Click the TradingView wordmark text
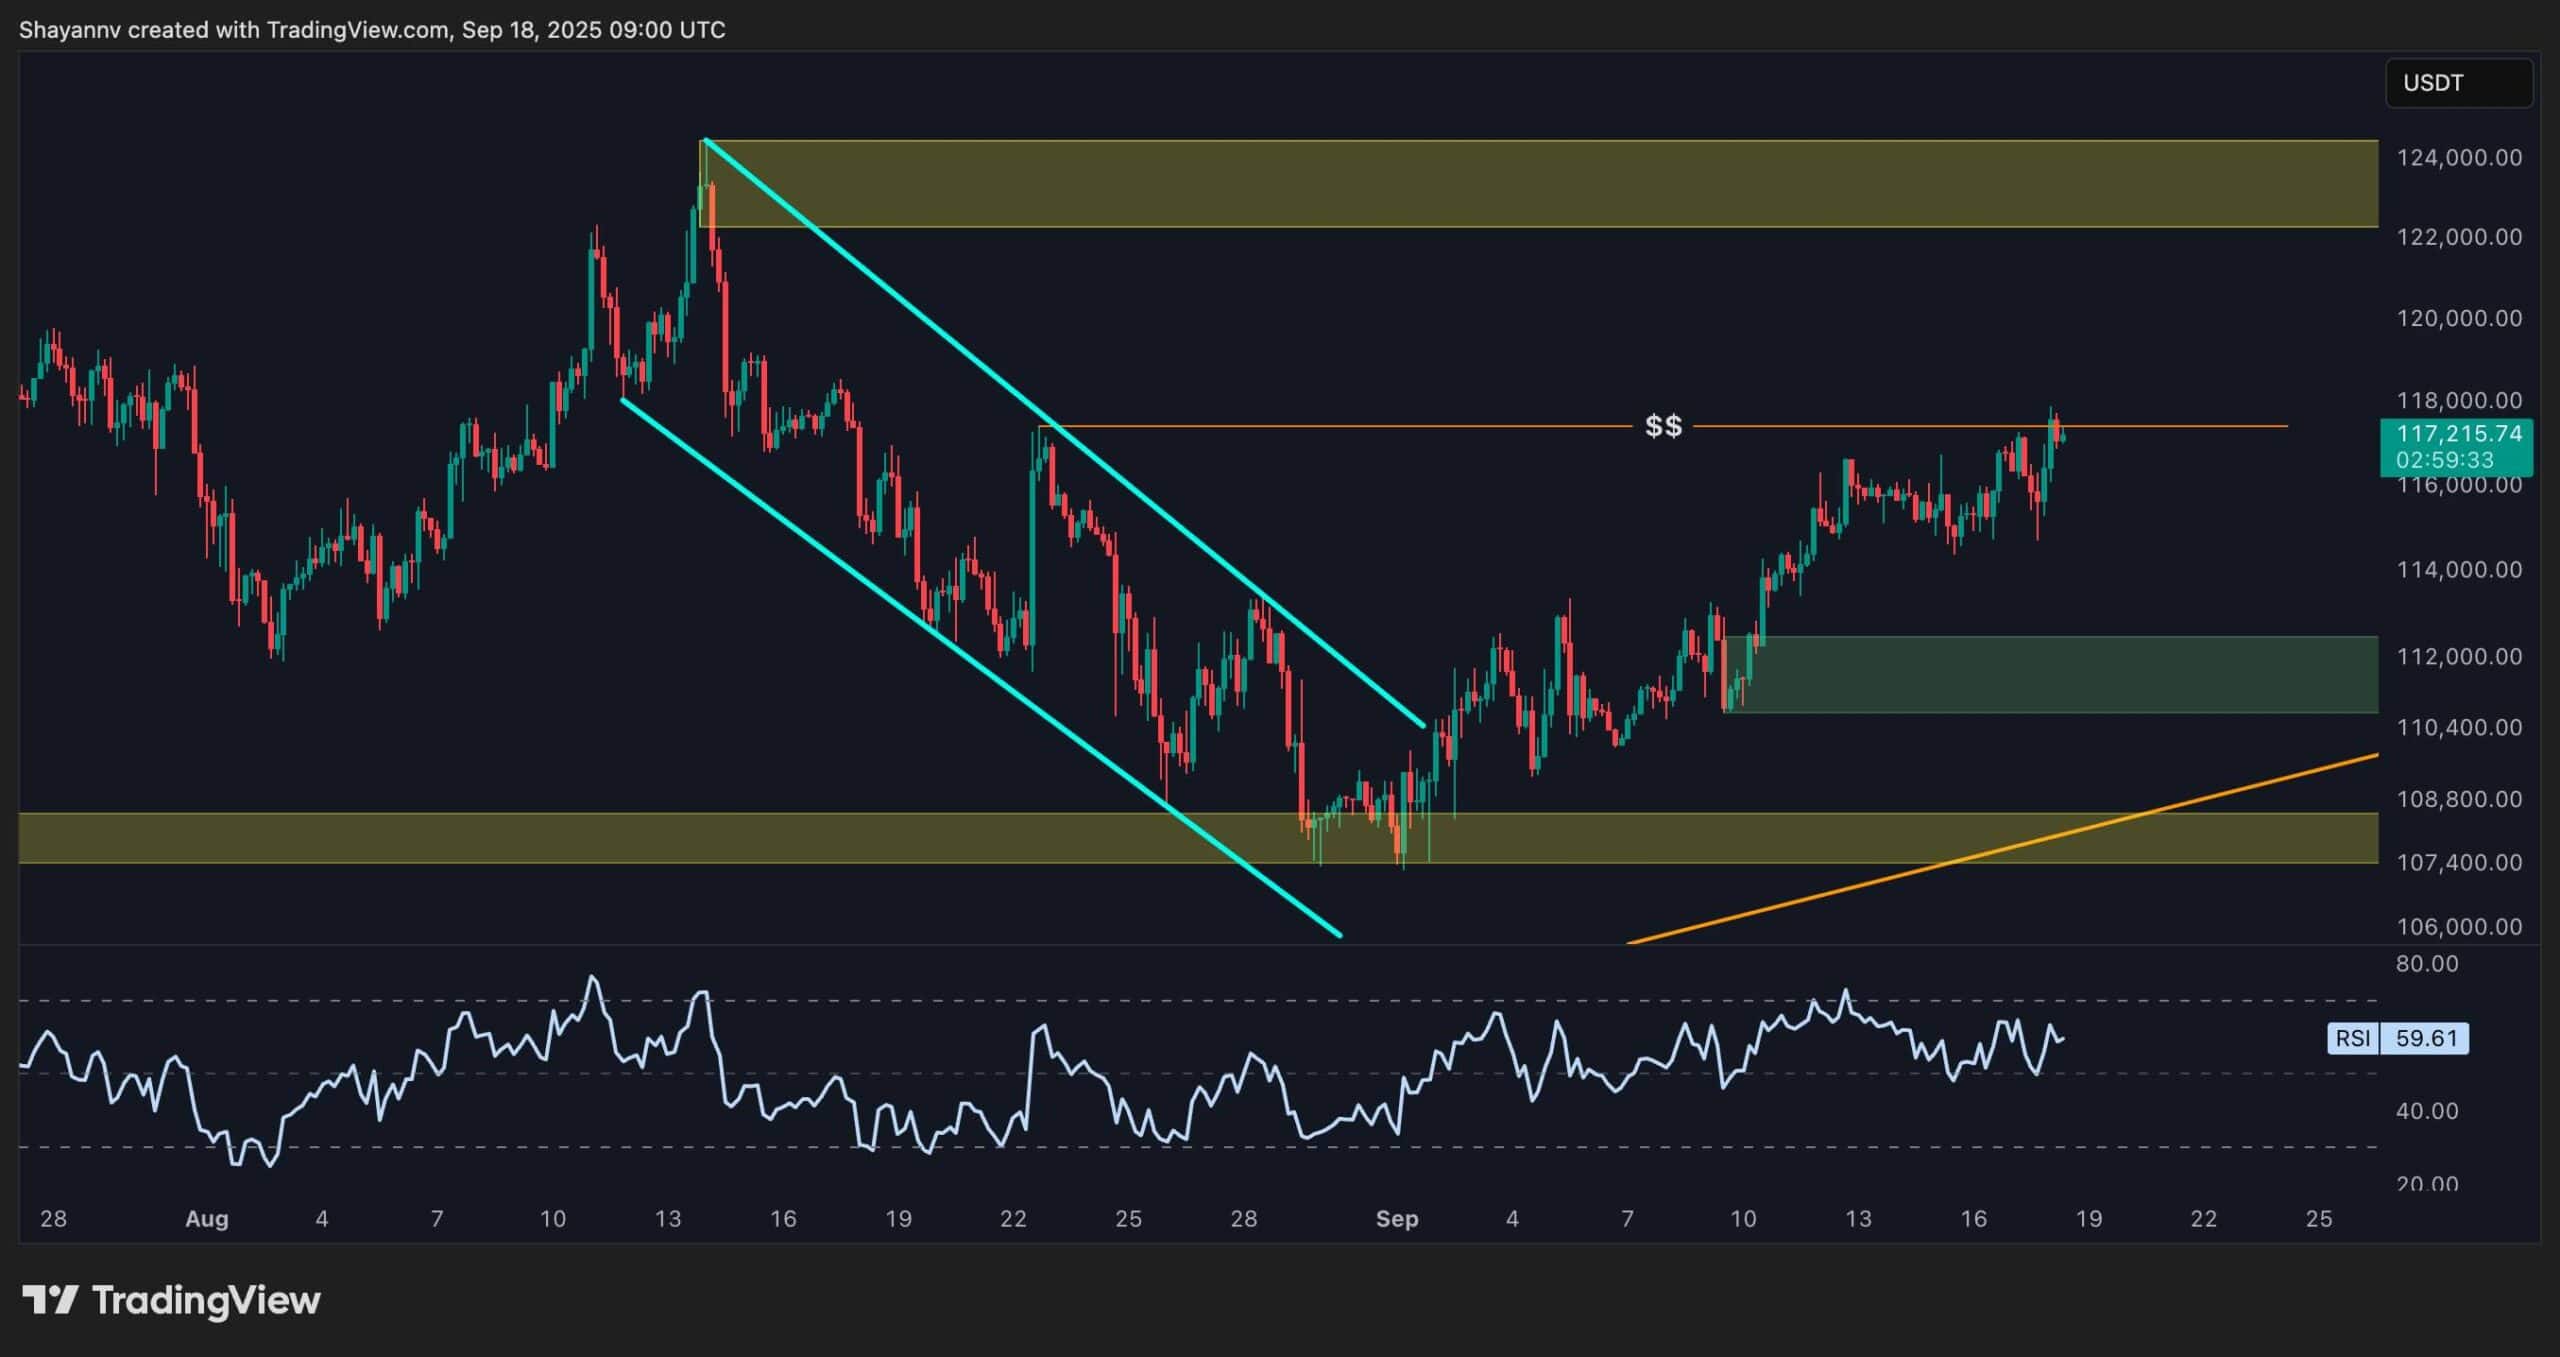 [x=206, y=1300]
